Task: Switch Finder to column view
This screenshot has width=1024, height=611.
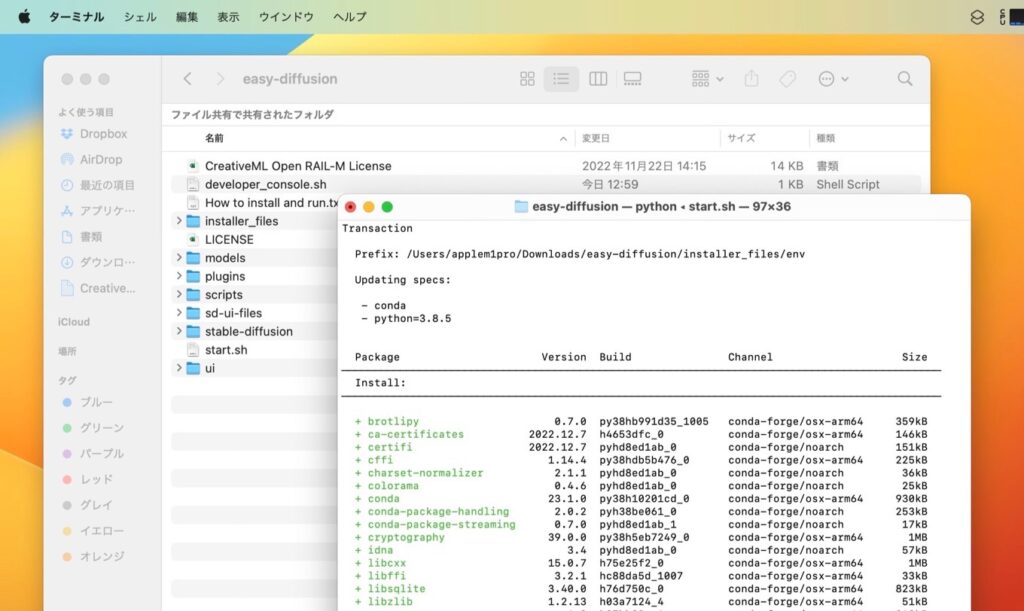Action: tap(597, 78)
